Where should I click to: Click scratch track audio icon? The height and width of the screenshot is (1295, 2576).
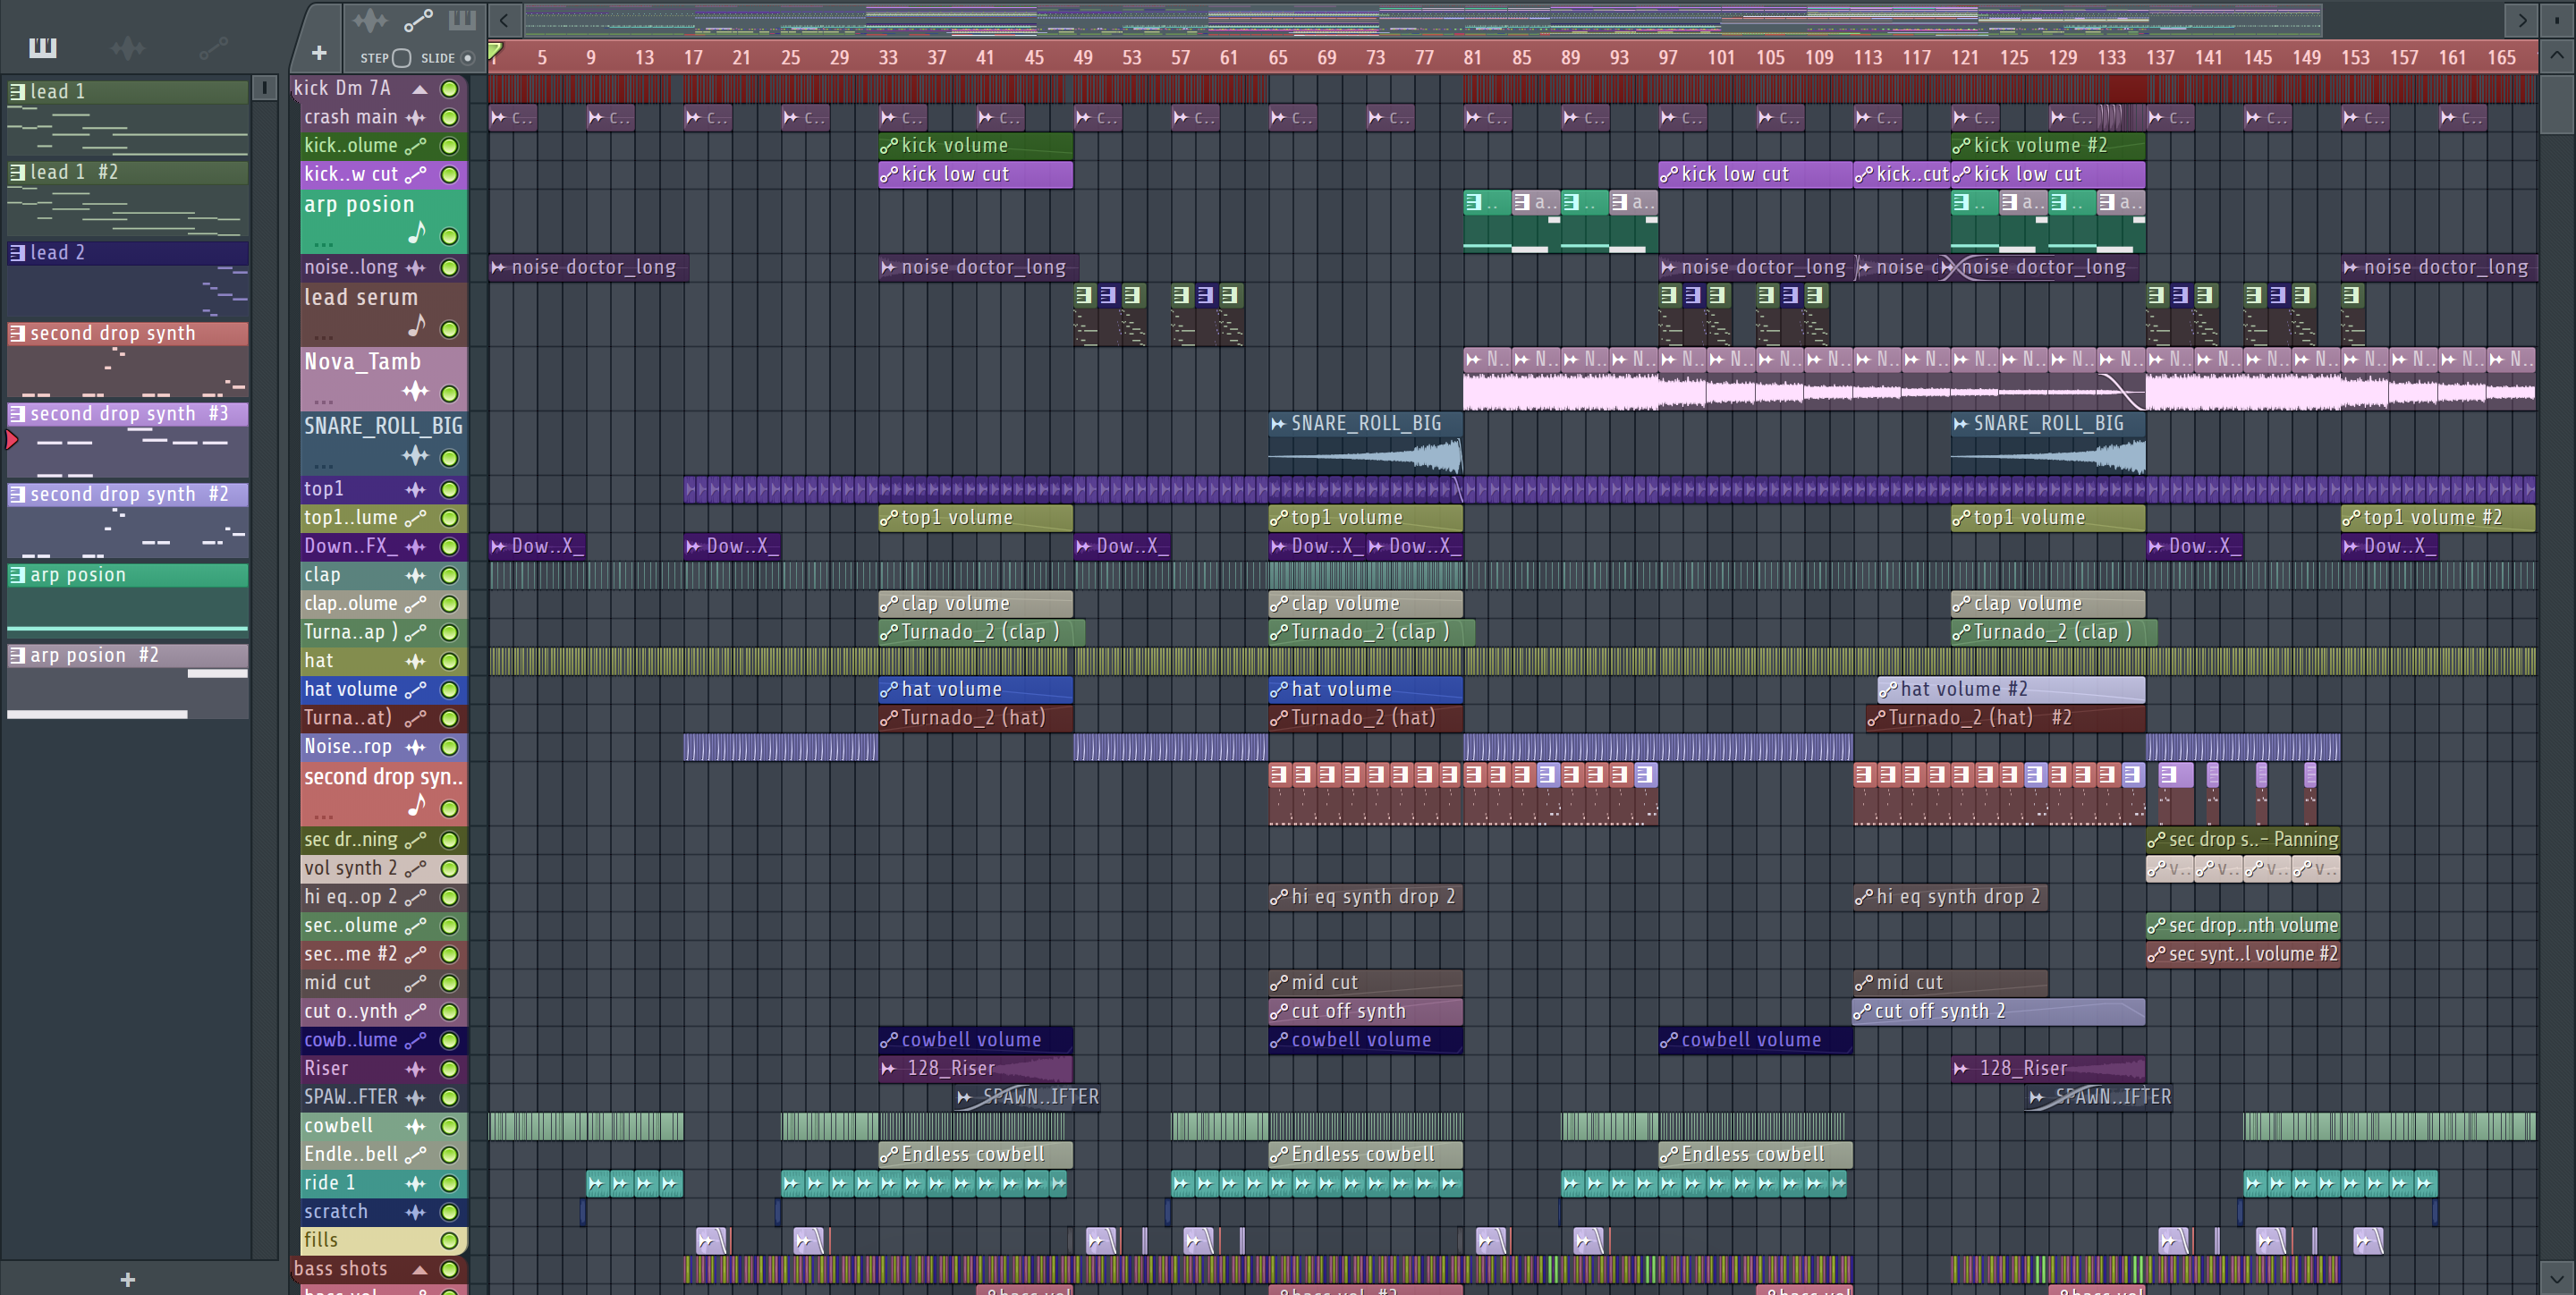pyautogui.click(x=415, y=1212)
